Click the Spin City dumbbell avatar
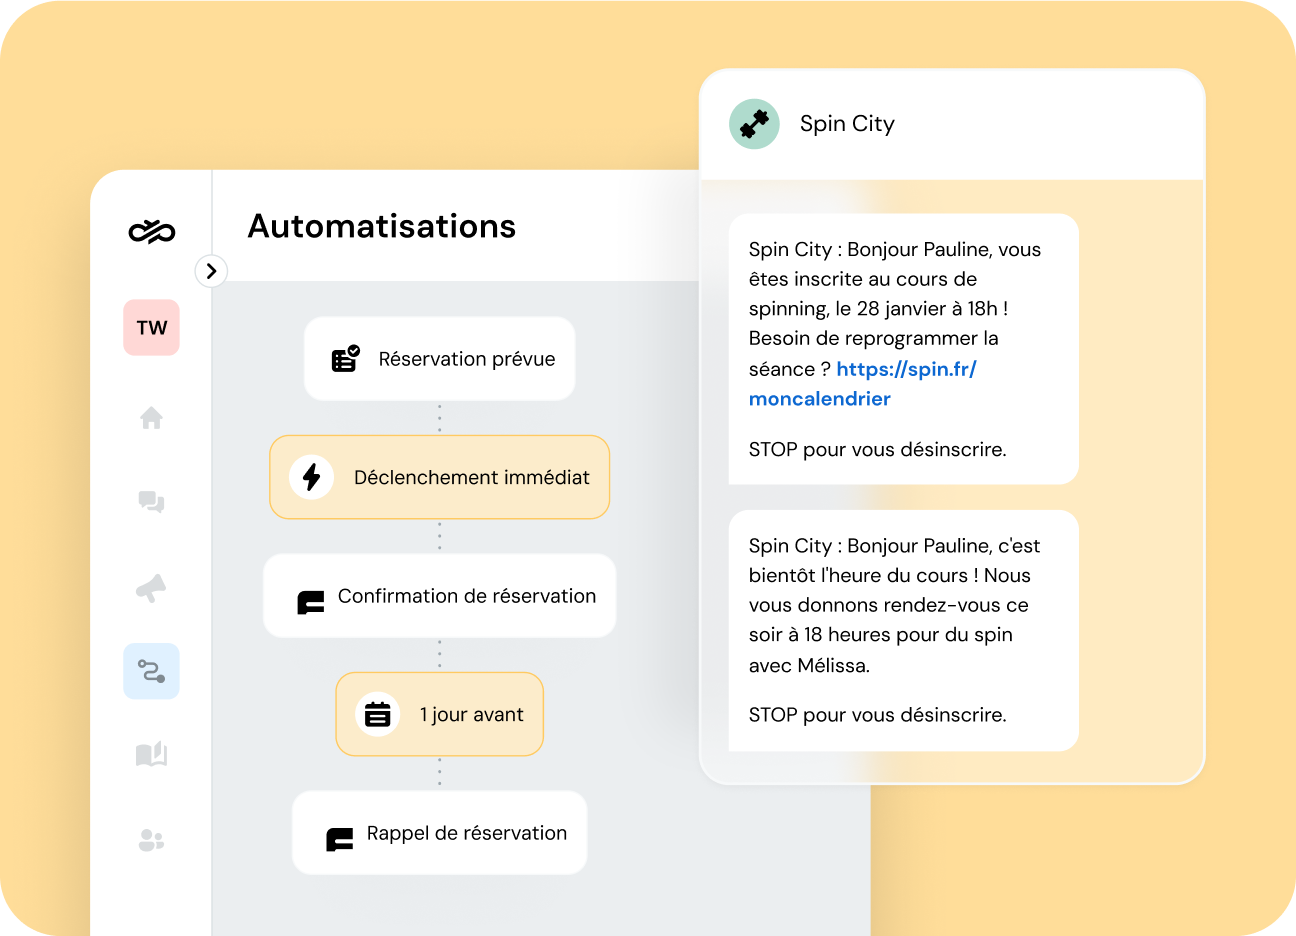1296x936 pixels. (755, 124)
